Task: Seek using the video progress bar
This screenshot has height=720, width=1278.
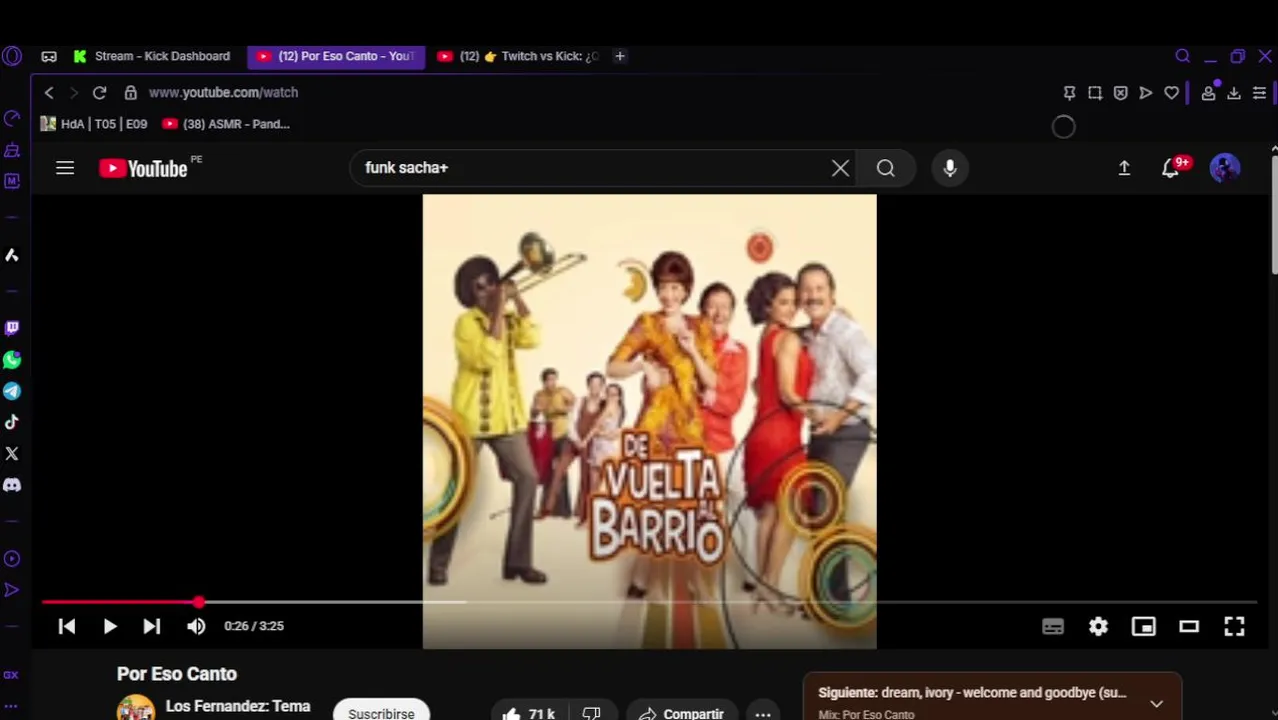Action: pos(649,602)
